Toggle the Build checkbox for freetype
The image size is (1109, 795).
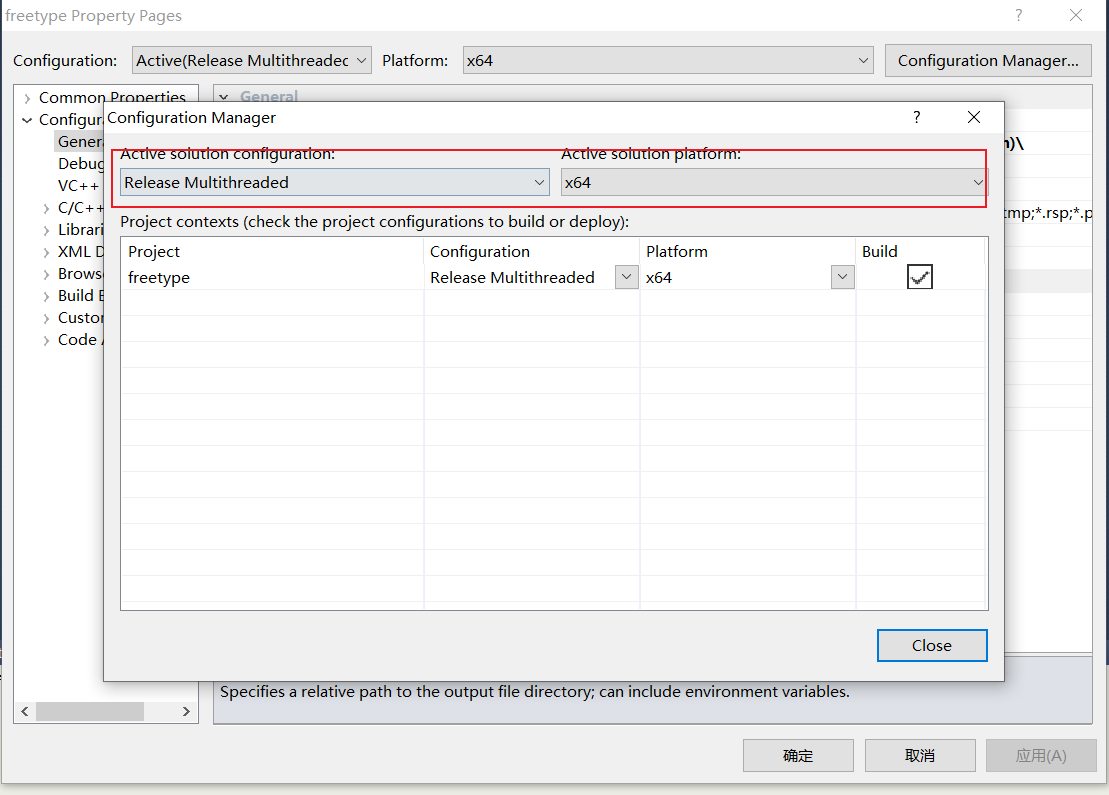[x=920, y=277]
